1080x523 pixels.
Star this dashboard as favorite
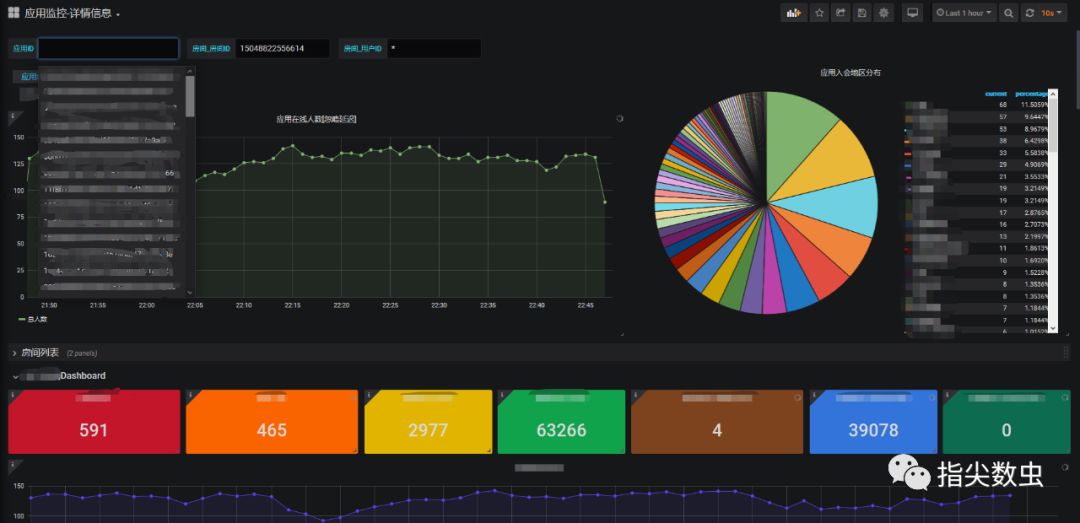click(x=819, y=13)
